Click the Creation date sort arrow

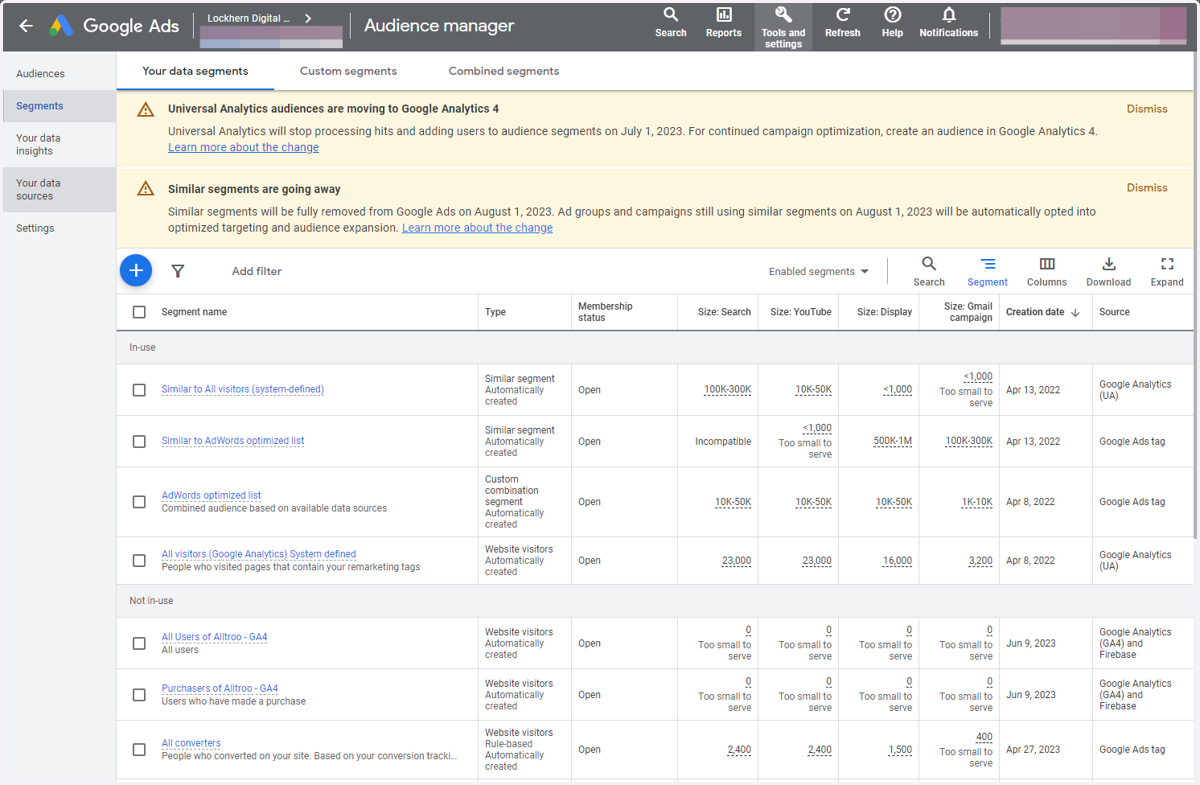pos(1076,312)
